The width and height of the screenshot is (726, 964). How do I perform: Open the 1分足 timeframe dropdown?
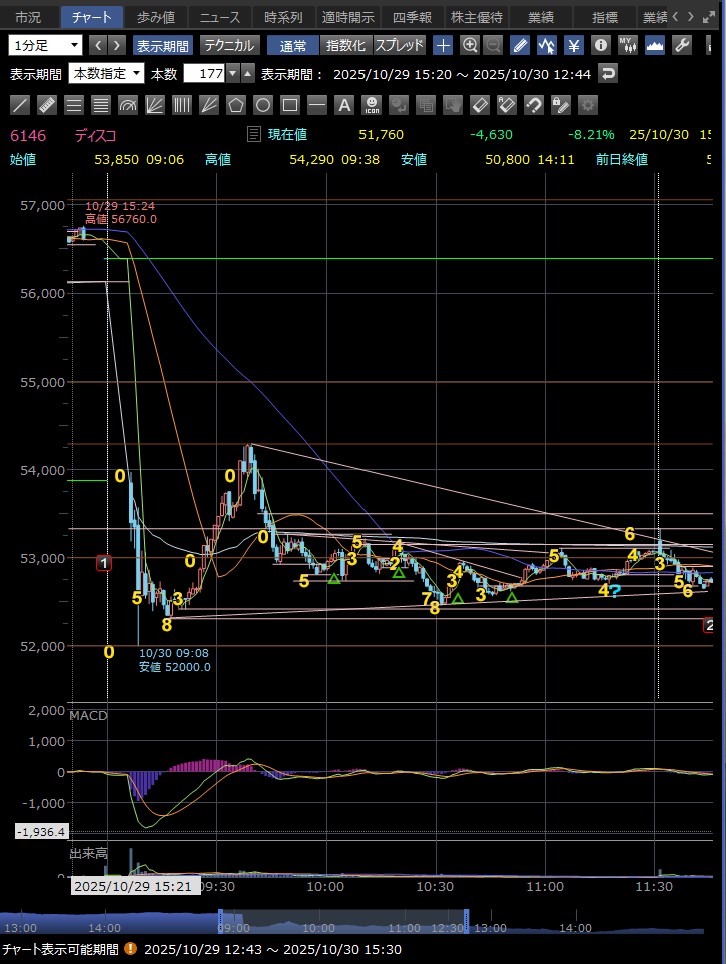click(46, 45)
